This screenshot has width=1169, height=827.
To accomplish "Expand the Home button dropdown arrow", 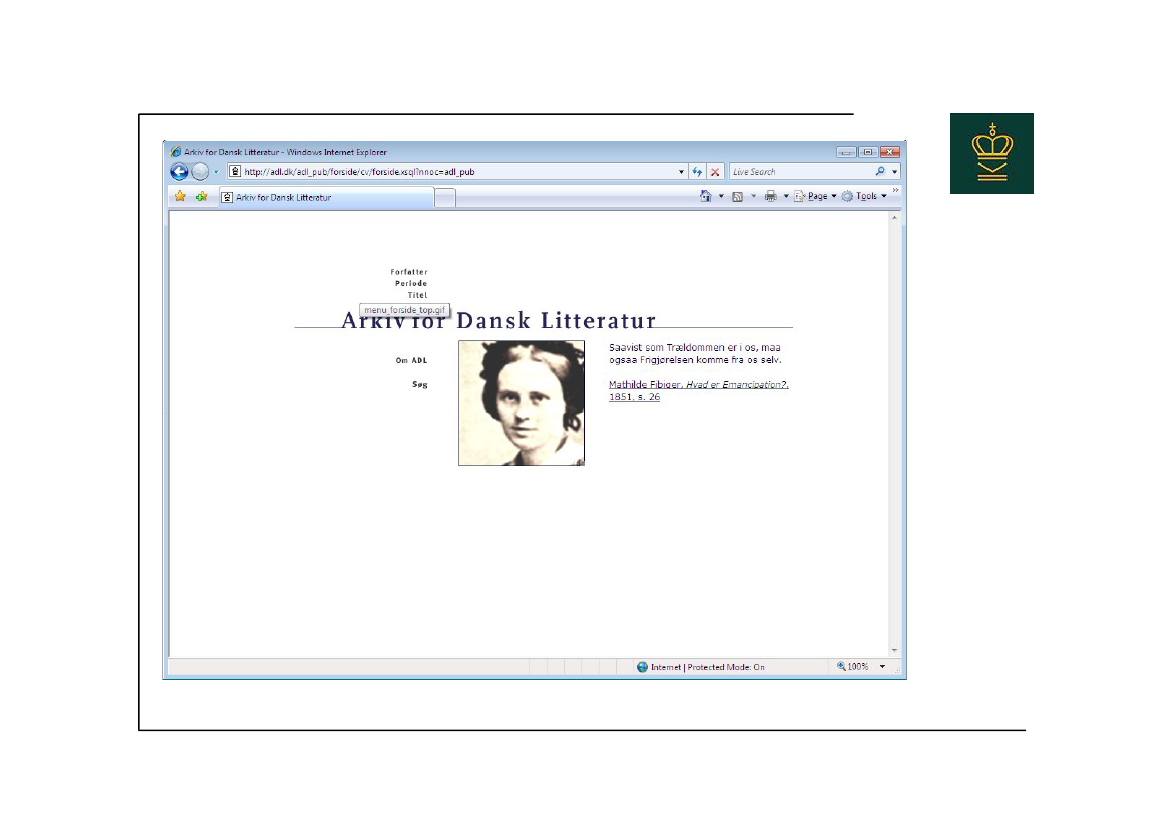I will [721, 196].
